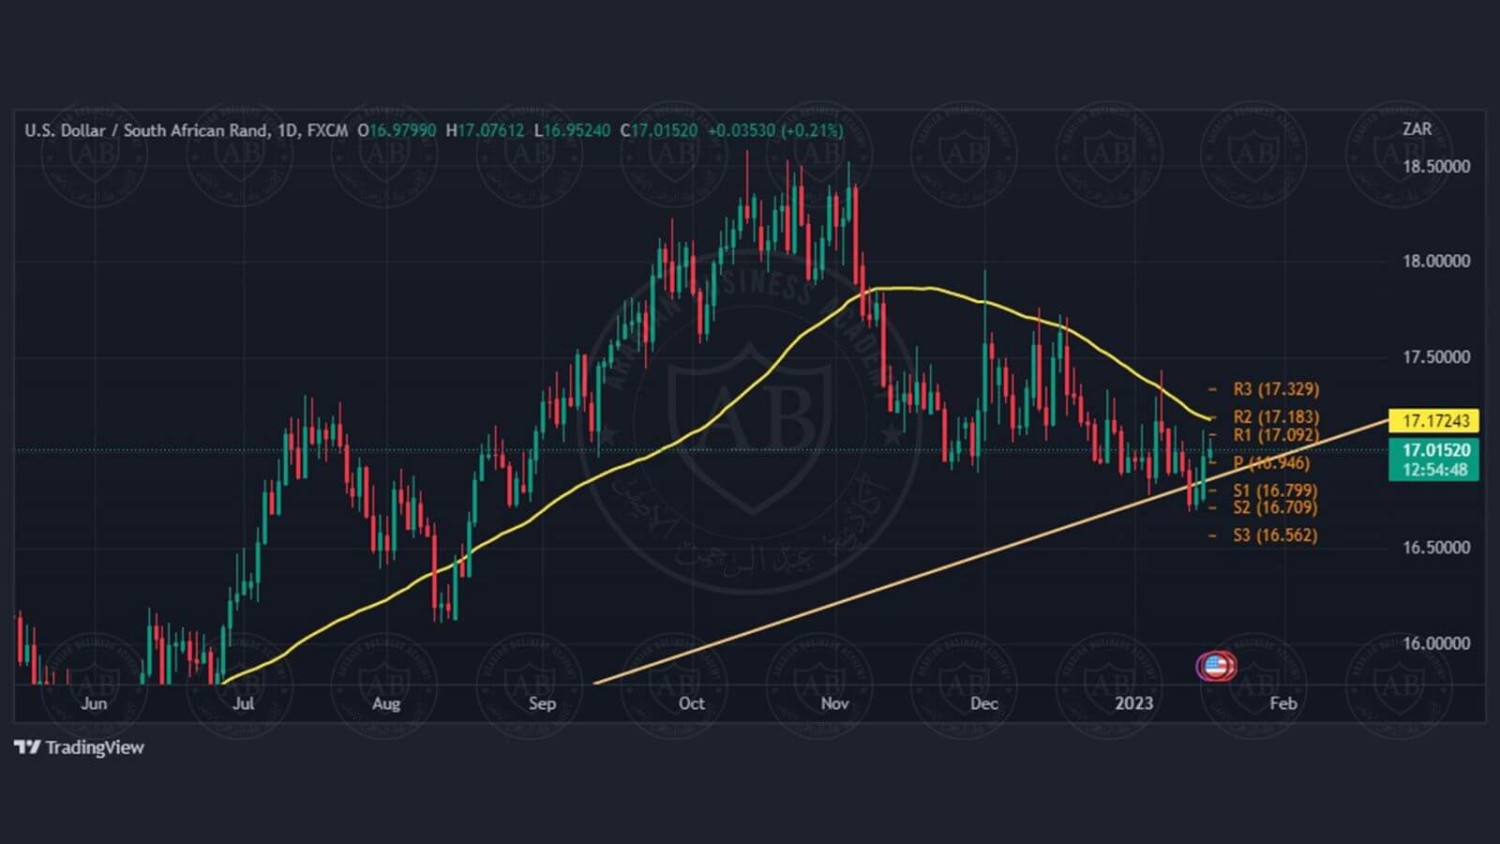The image size is (1500, 844).
Task: Select the S2 (16.709) pivot label
Action: 1275,508
